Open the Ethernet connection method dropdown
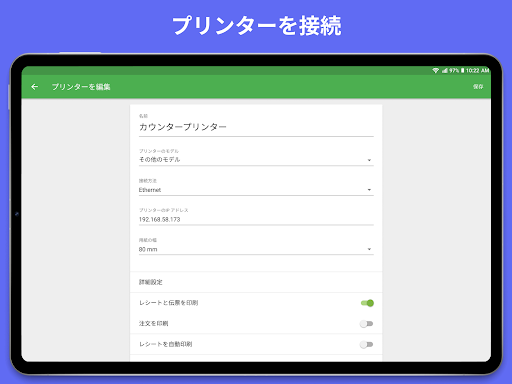The width and height of the screenshot is (512, 384). (256, 190)
